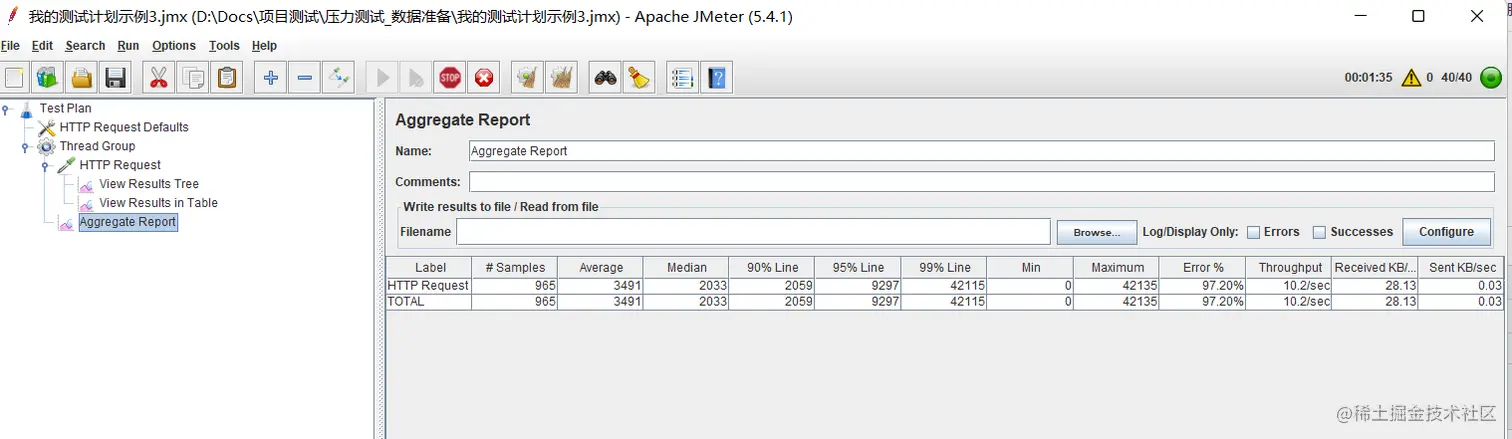Click the Comments input field
Viewport: 1512px width, 439px height.
tap(982, 182)
